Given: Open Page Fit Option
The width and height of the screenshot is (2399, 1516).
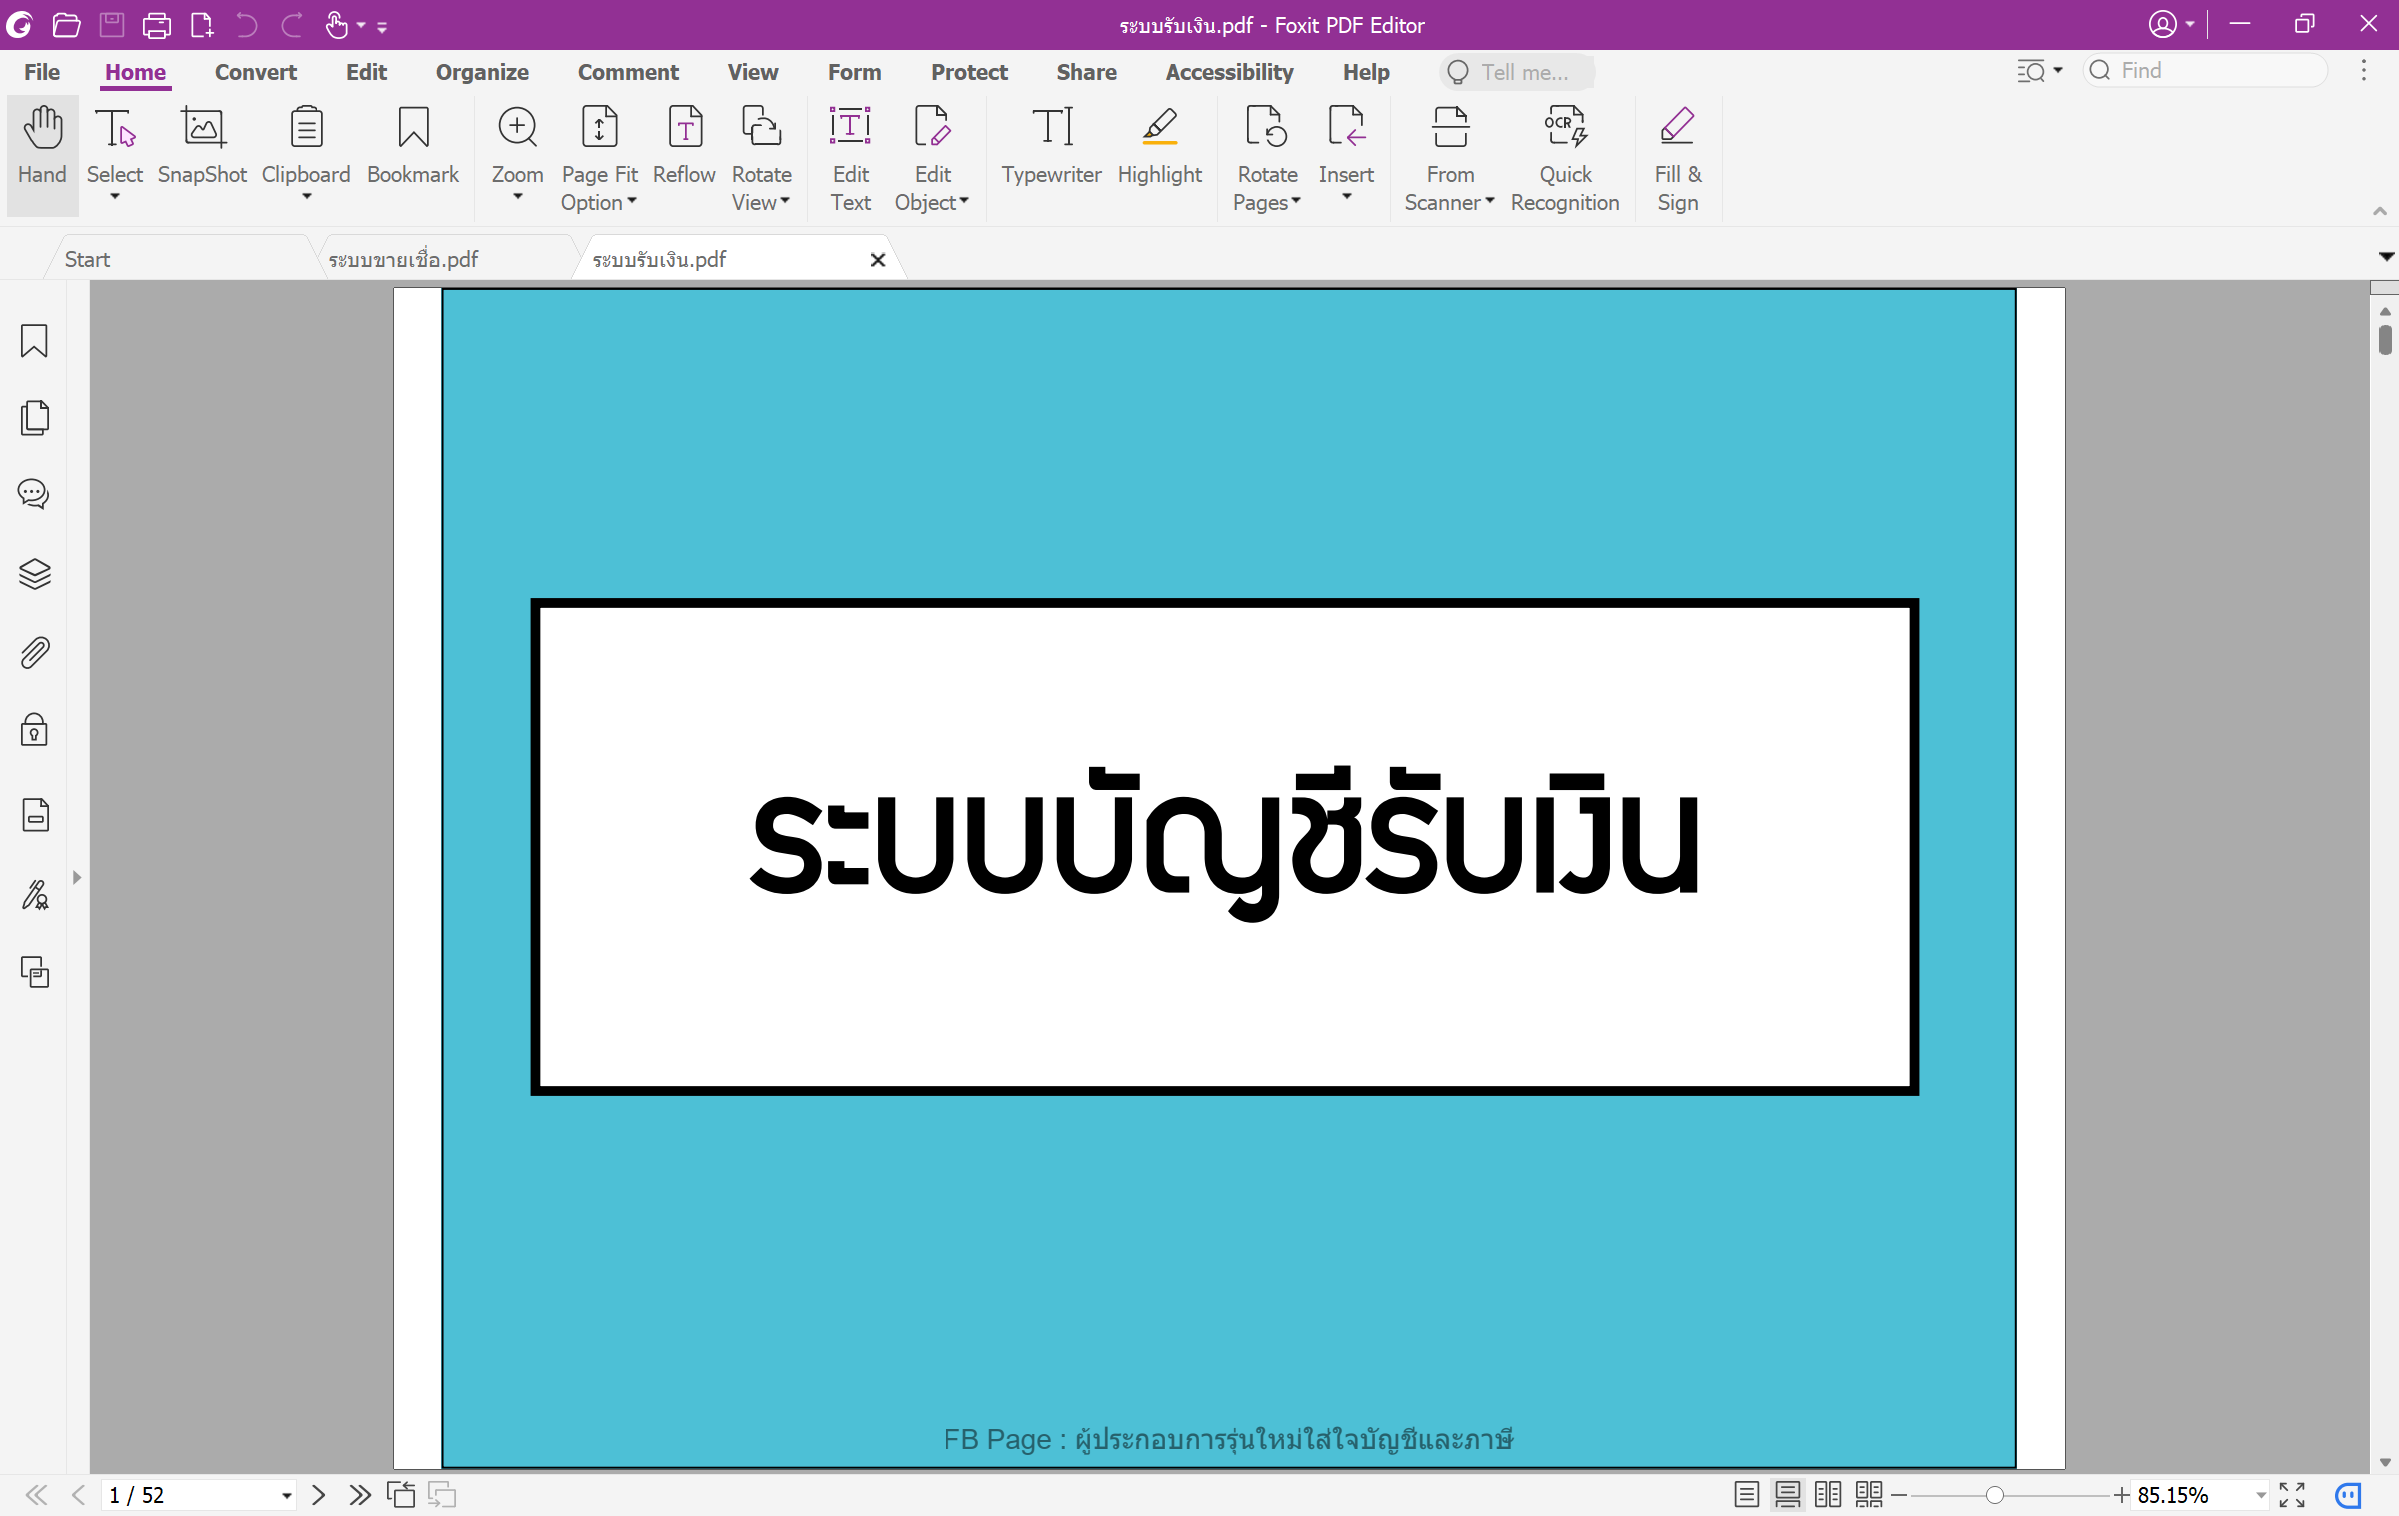Looking at the screenshot, I should (x=599, y=158).
